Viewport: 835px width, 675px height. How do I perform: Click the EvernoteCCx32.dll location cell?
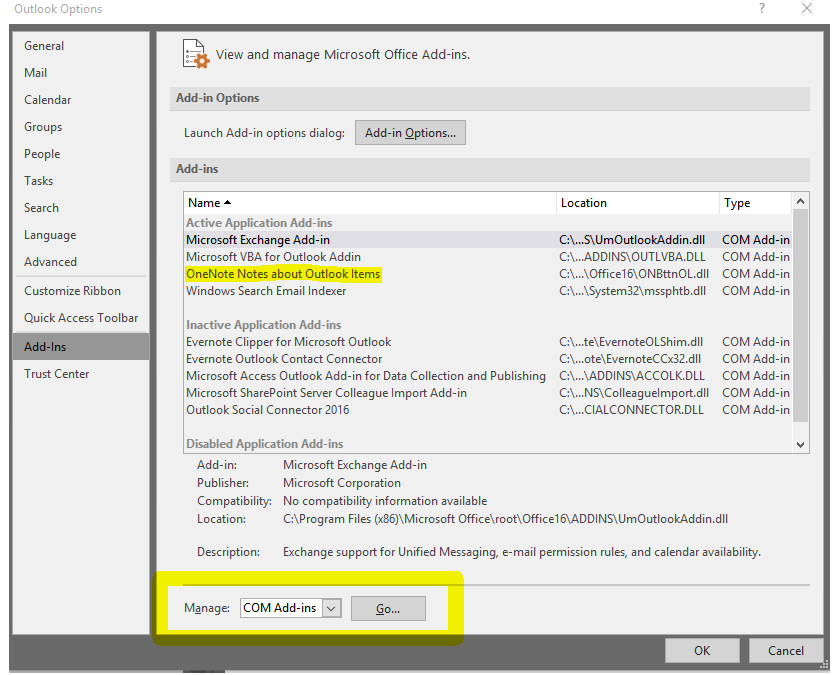click(x=630, y=359)
